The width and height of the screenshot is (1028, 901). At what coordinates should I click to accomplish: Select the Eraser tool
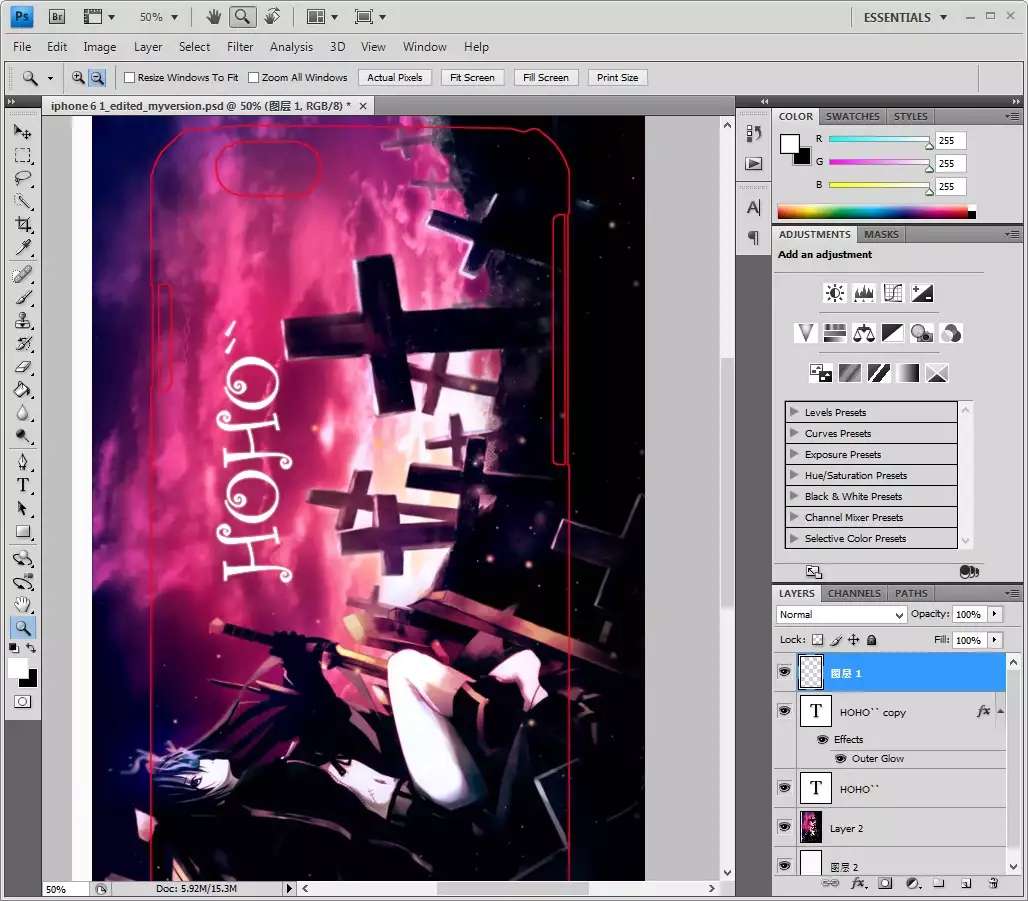pos(23,367)
